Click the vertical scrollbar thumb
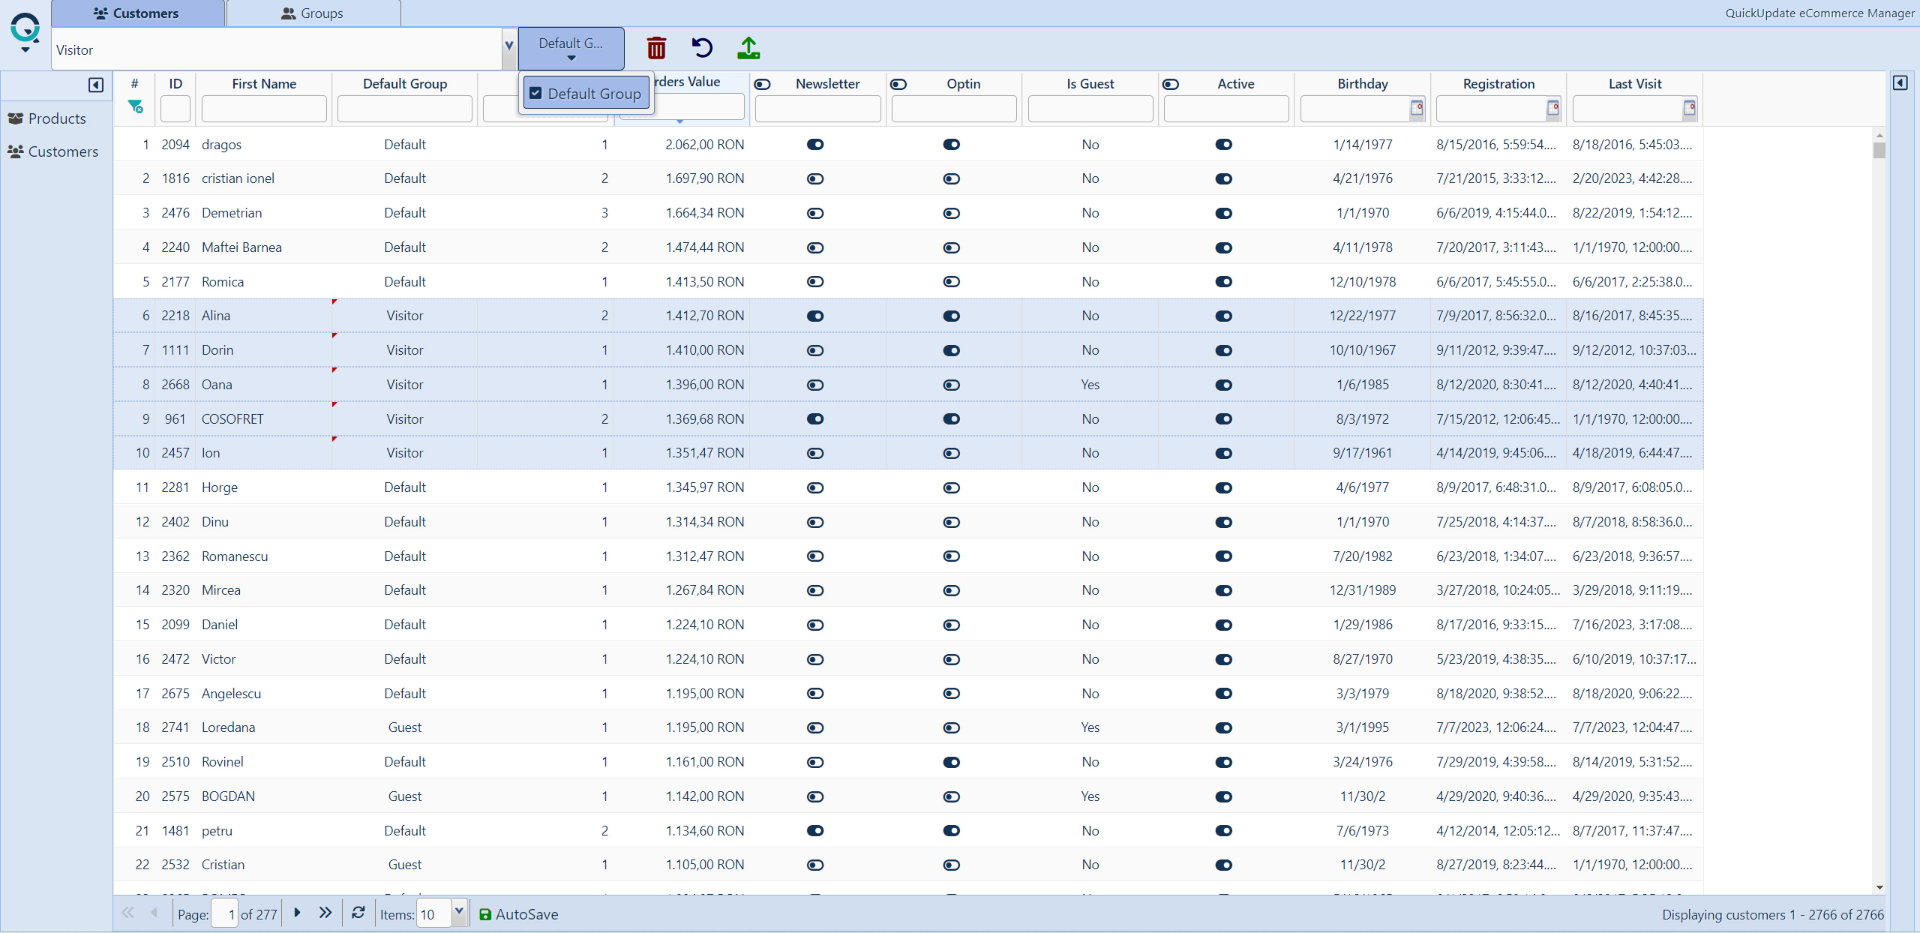This screenshot has width=1920, height=933. [x=1879, y=150]
